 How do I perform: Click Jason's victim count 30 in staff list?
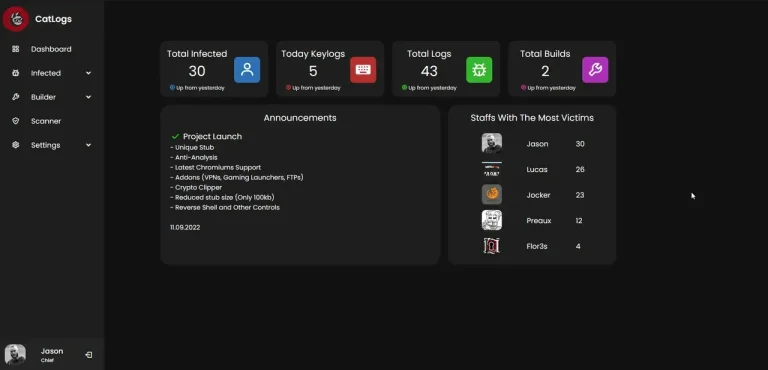coord(580,144)
